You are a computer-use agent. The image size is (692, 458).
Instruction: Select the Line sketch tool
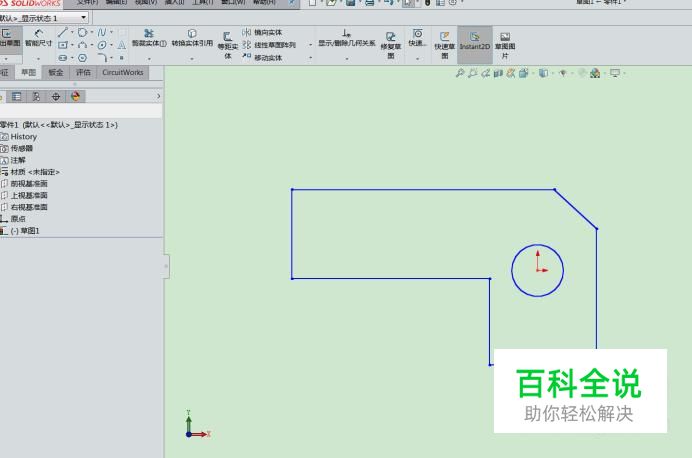click(63, 32)
